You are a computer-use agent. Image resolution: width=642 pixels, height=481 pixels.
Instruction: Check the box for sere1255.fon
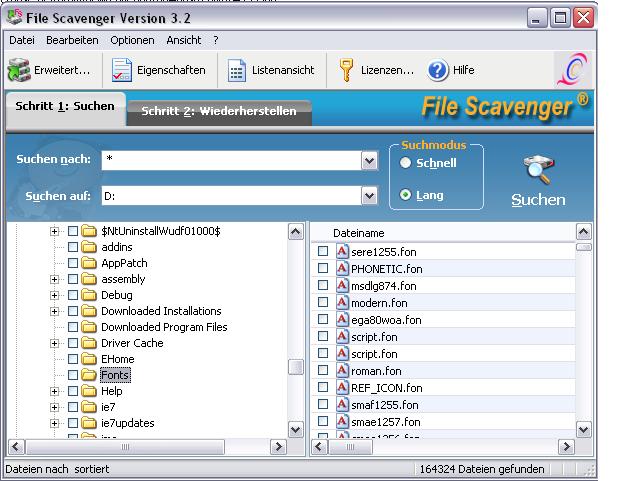tap(323, 251)
